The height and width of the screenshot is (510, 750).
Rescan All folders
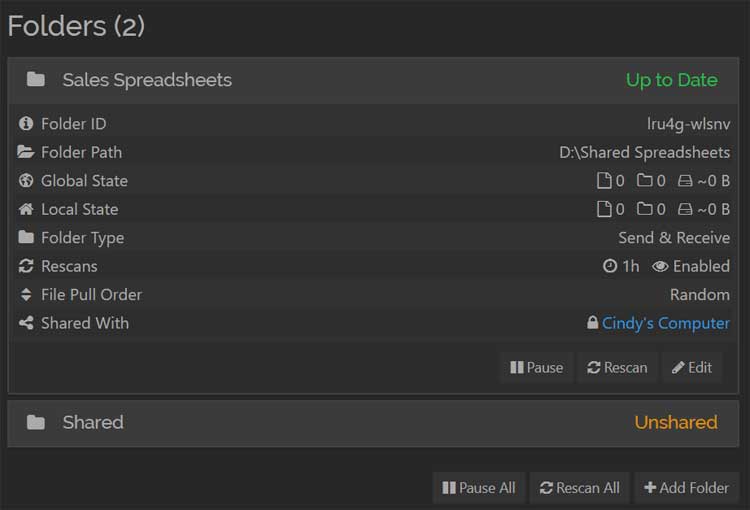pos(580,488)
